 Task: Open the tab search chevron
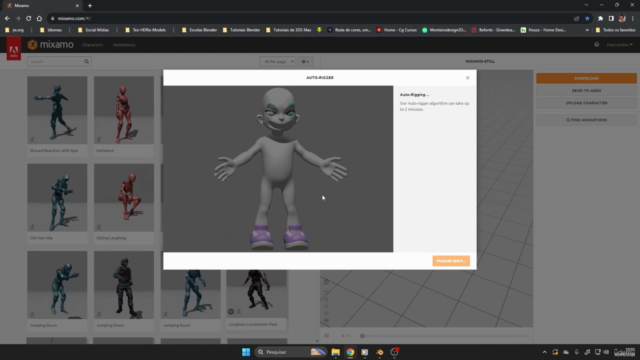click(586, 5)
